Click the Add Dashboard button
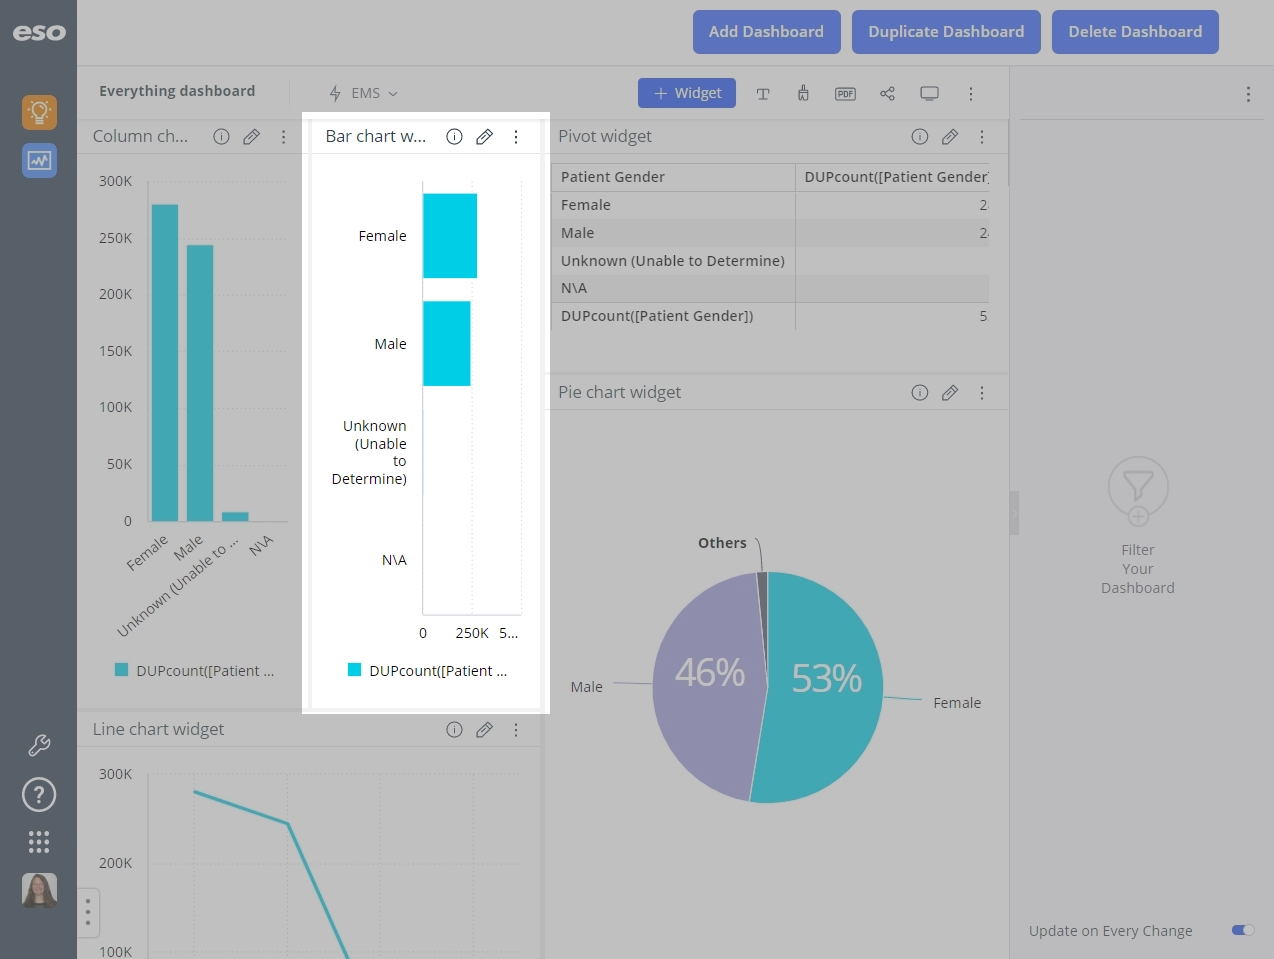This screenshot has height=959, width=1274. pyautogui.click(x=767, y=32)
